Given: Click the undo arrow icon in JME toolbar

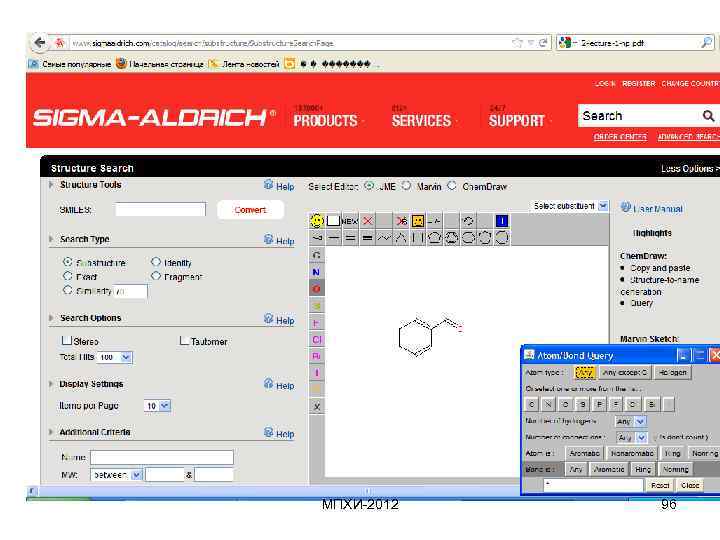Looking at the screenshot, I should coord(468,221).
